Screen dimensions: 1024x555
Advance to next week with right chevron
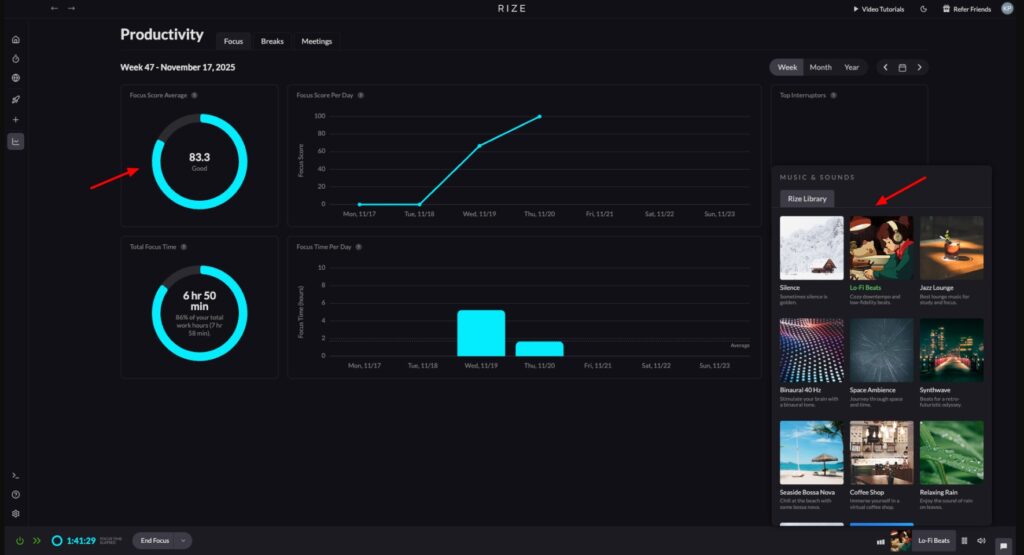coord(919,67)
